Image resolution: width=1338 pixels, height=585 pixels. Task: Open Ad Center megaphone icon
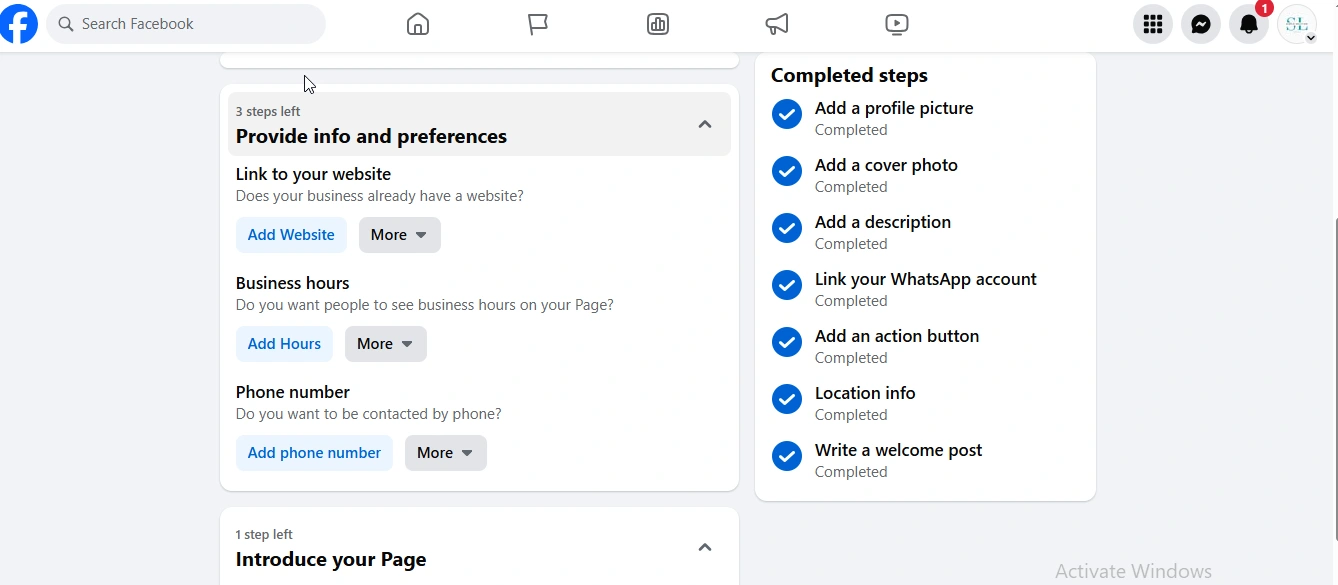tap(777, 24)
